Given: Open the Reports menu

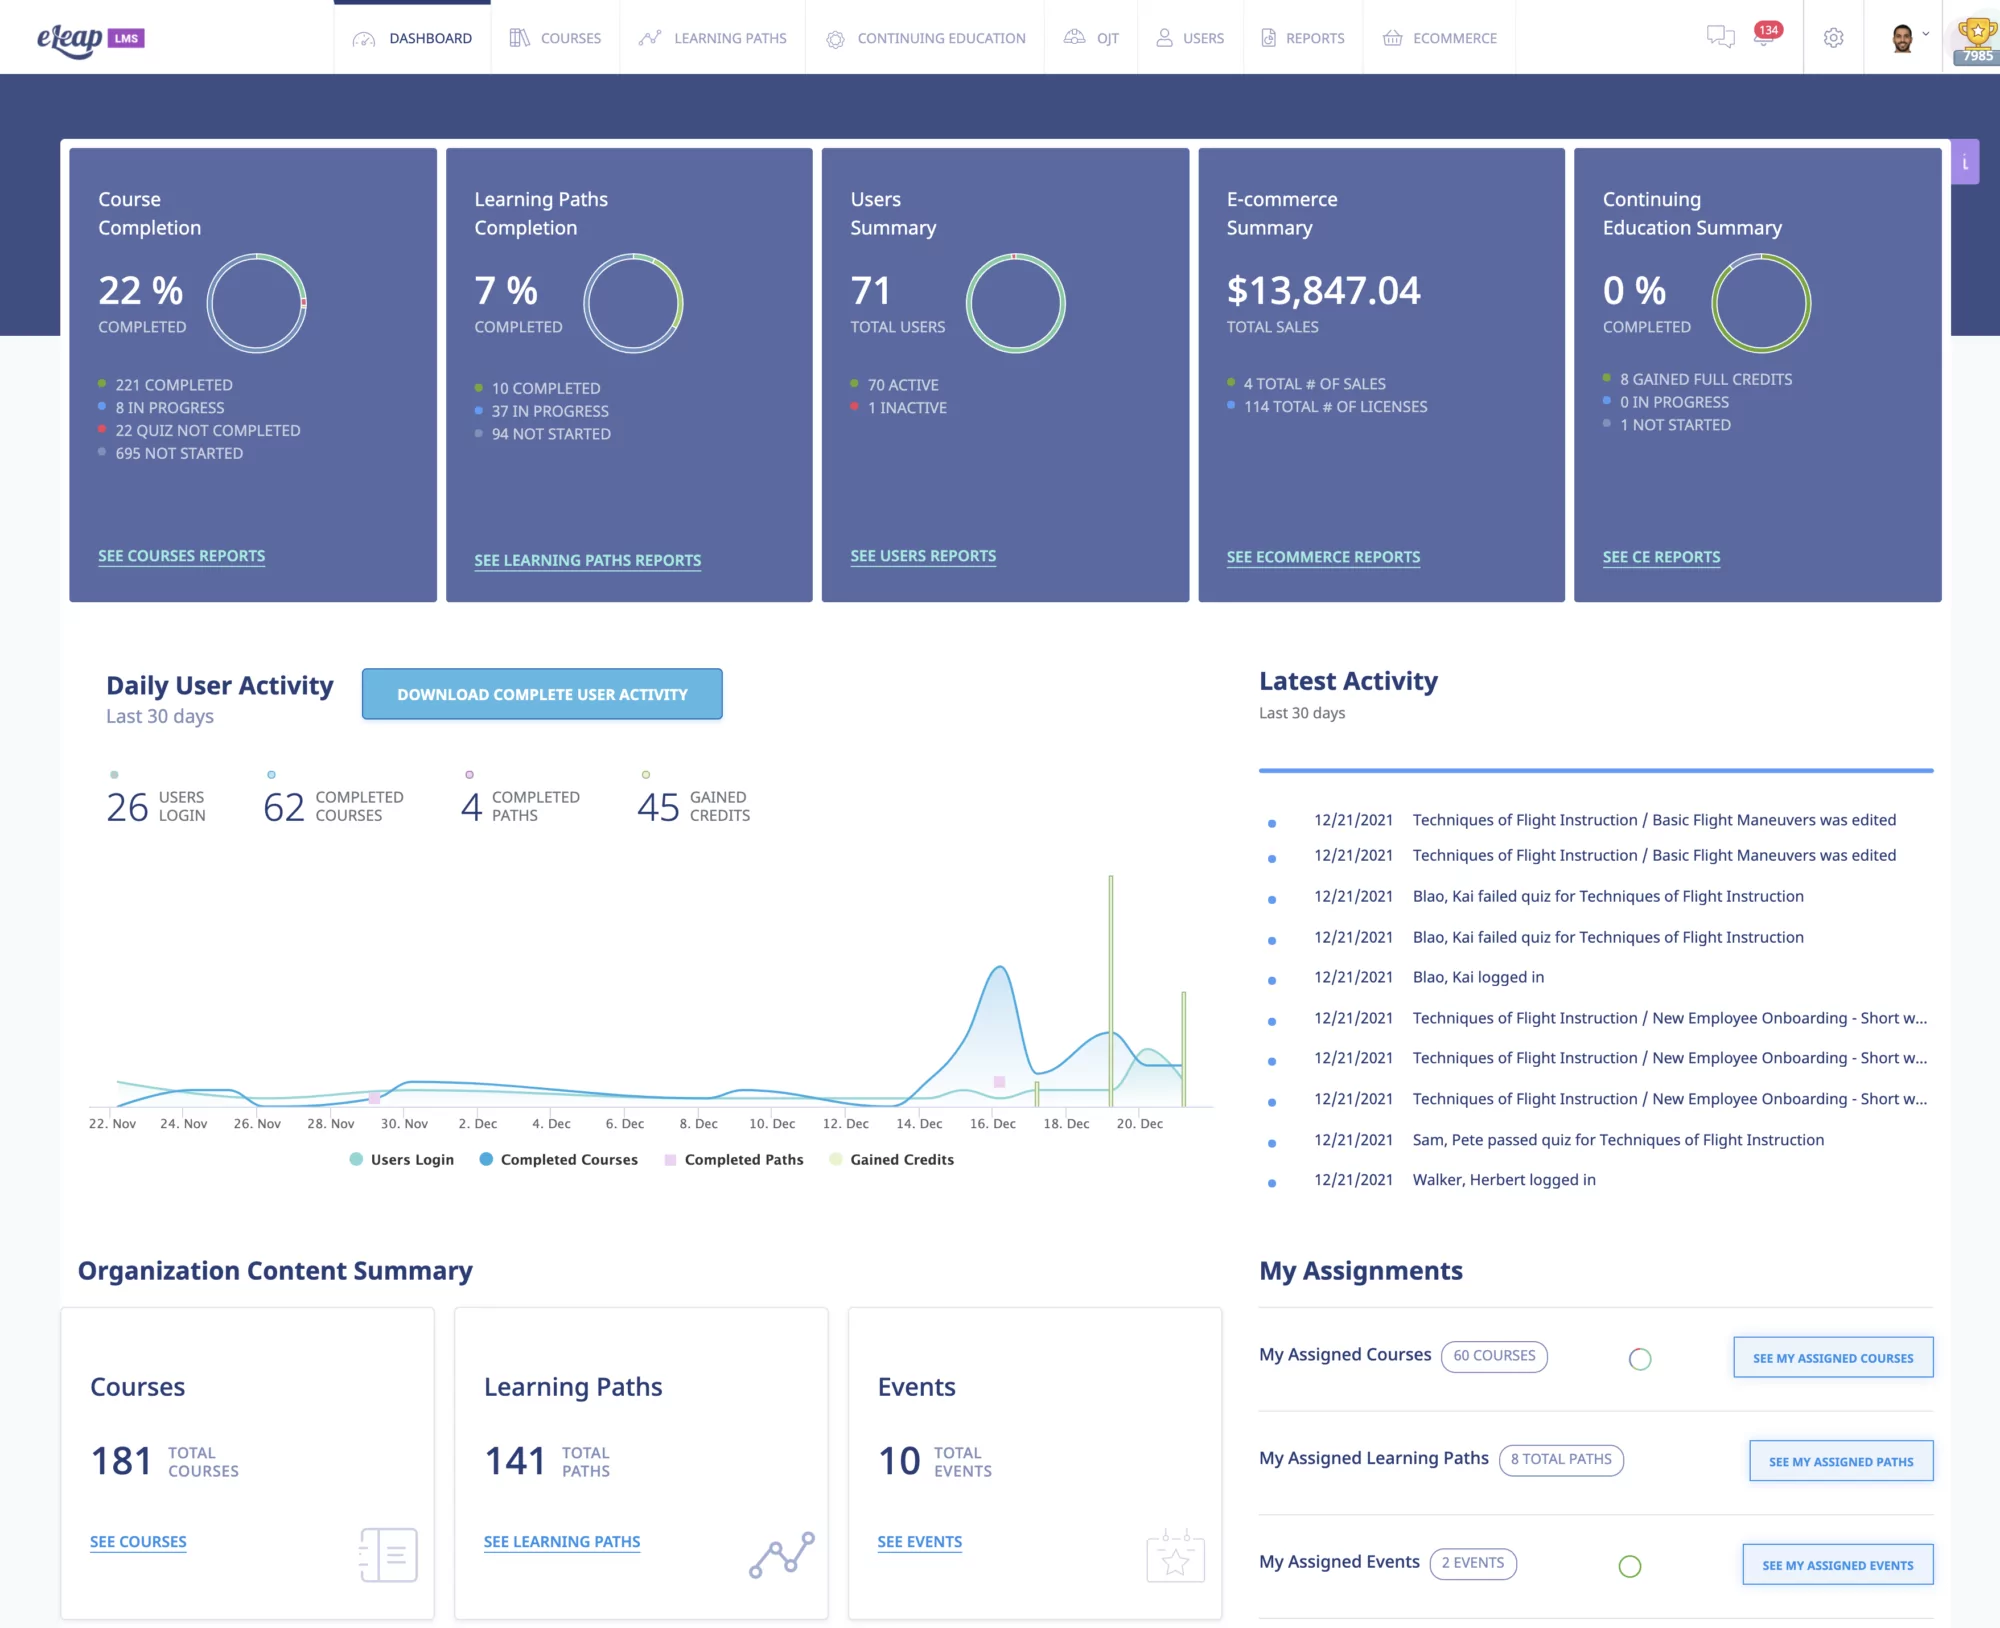Looking at the screenshot, I should 1303,38.
